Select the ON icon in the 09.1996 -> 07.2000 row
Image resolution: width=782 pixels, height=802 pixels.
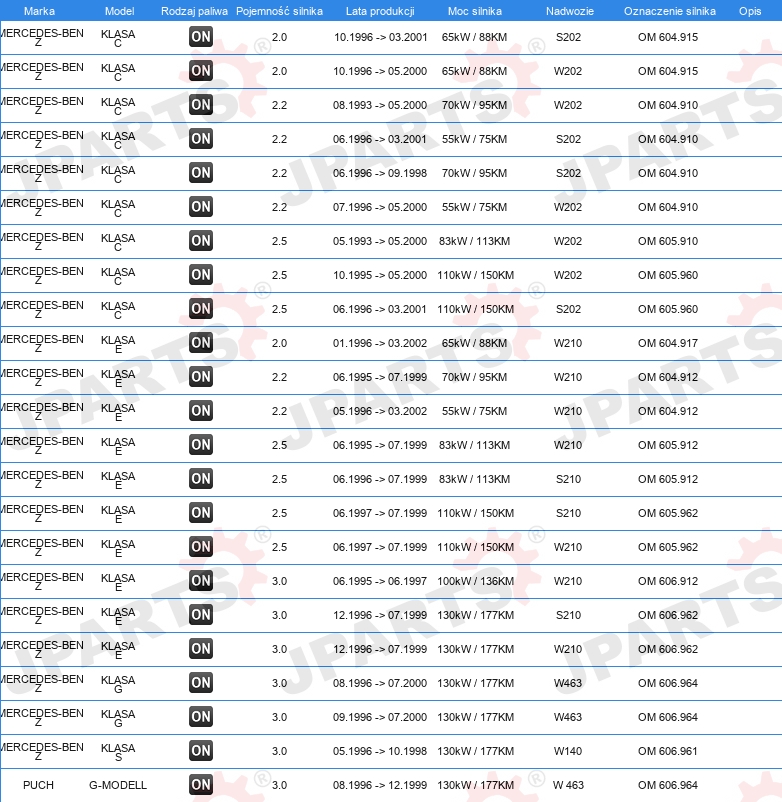pyautogui.click(x=200, y=717)
